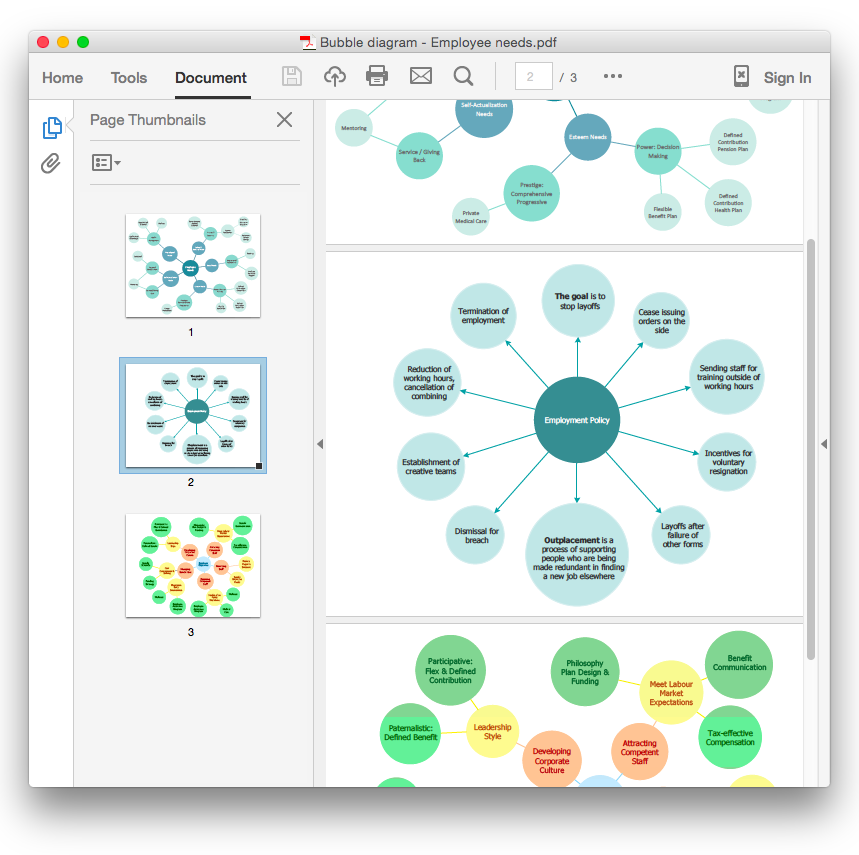Click 'Sending staff for training' bubble
The width and height of the screenshot is (859, 855).
pos(728,377)
